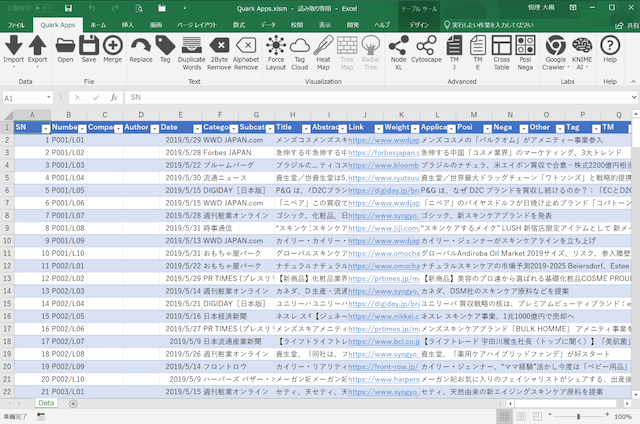Click the Export arrow icon
640x424 pixels.
[37, 45]
